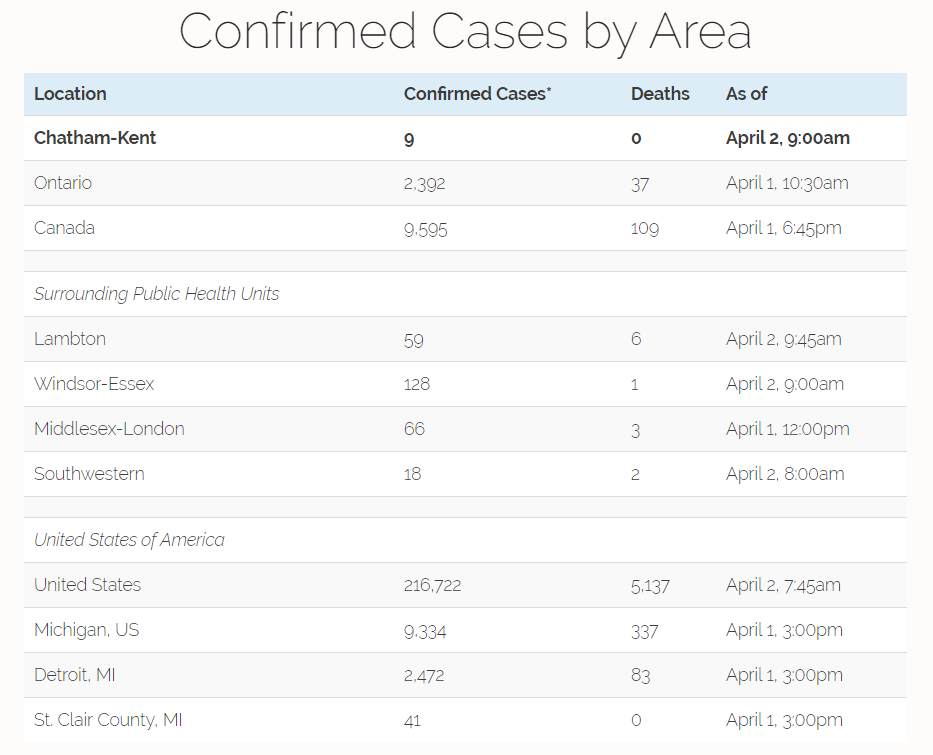Screen dimensions: 933x755
Task: Click the Windsor-Essex location cell
Action: coord(94,384)
